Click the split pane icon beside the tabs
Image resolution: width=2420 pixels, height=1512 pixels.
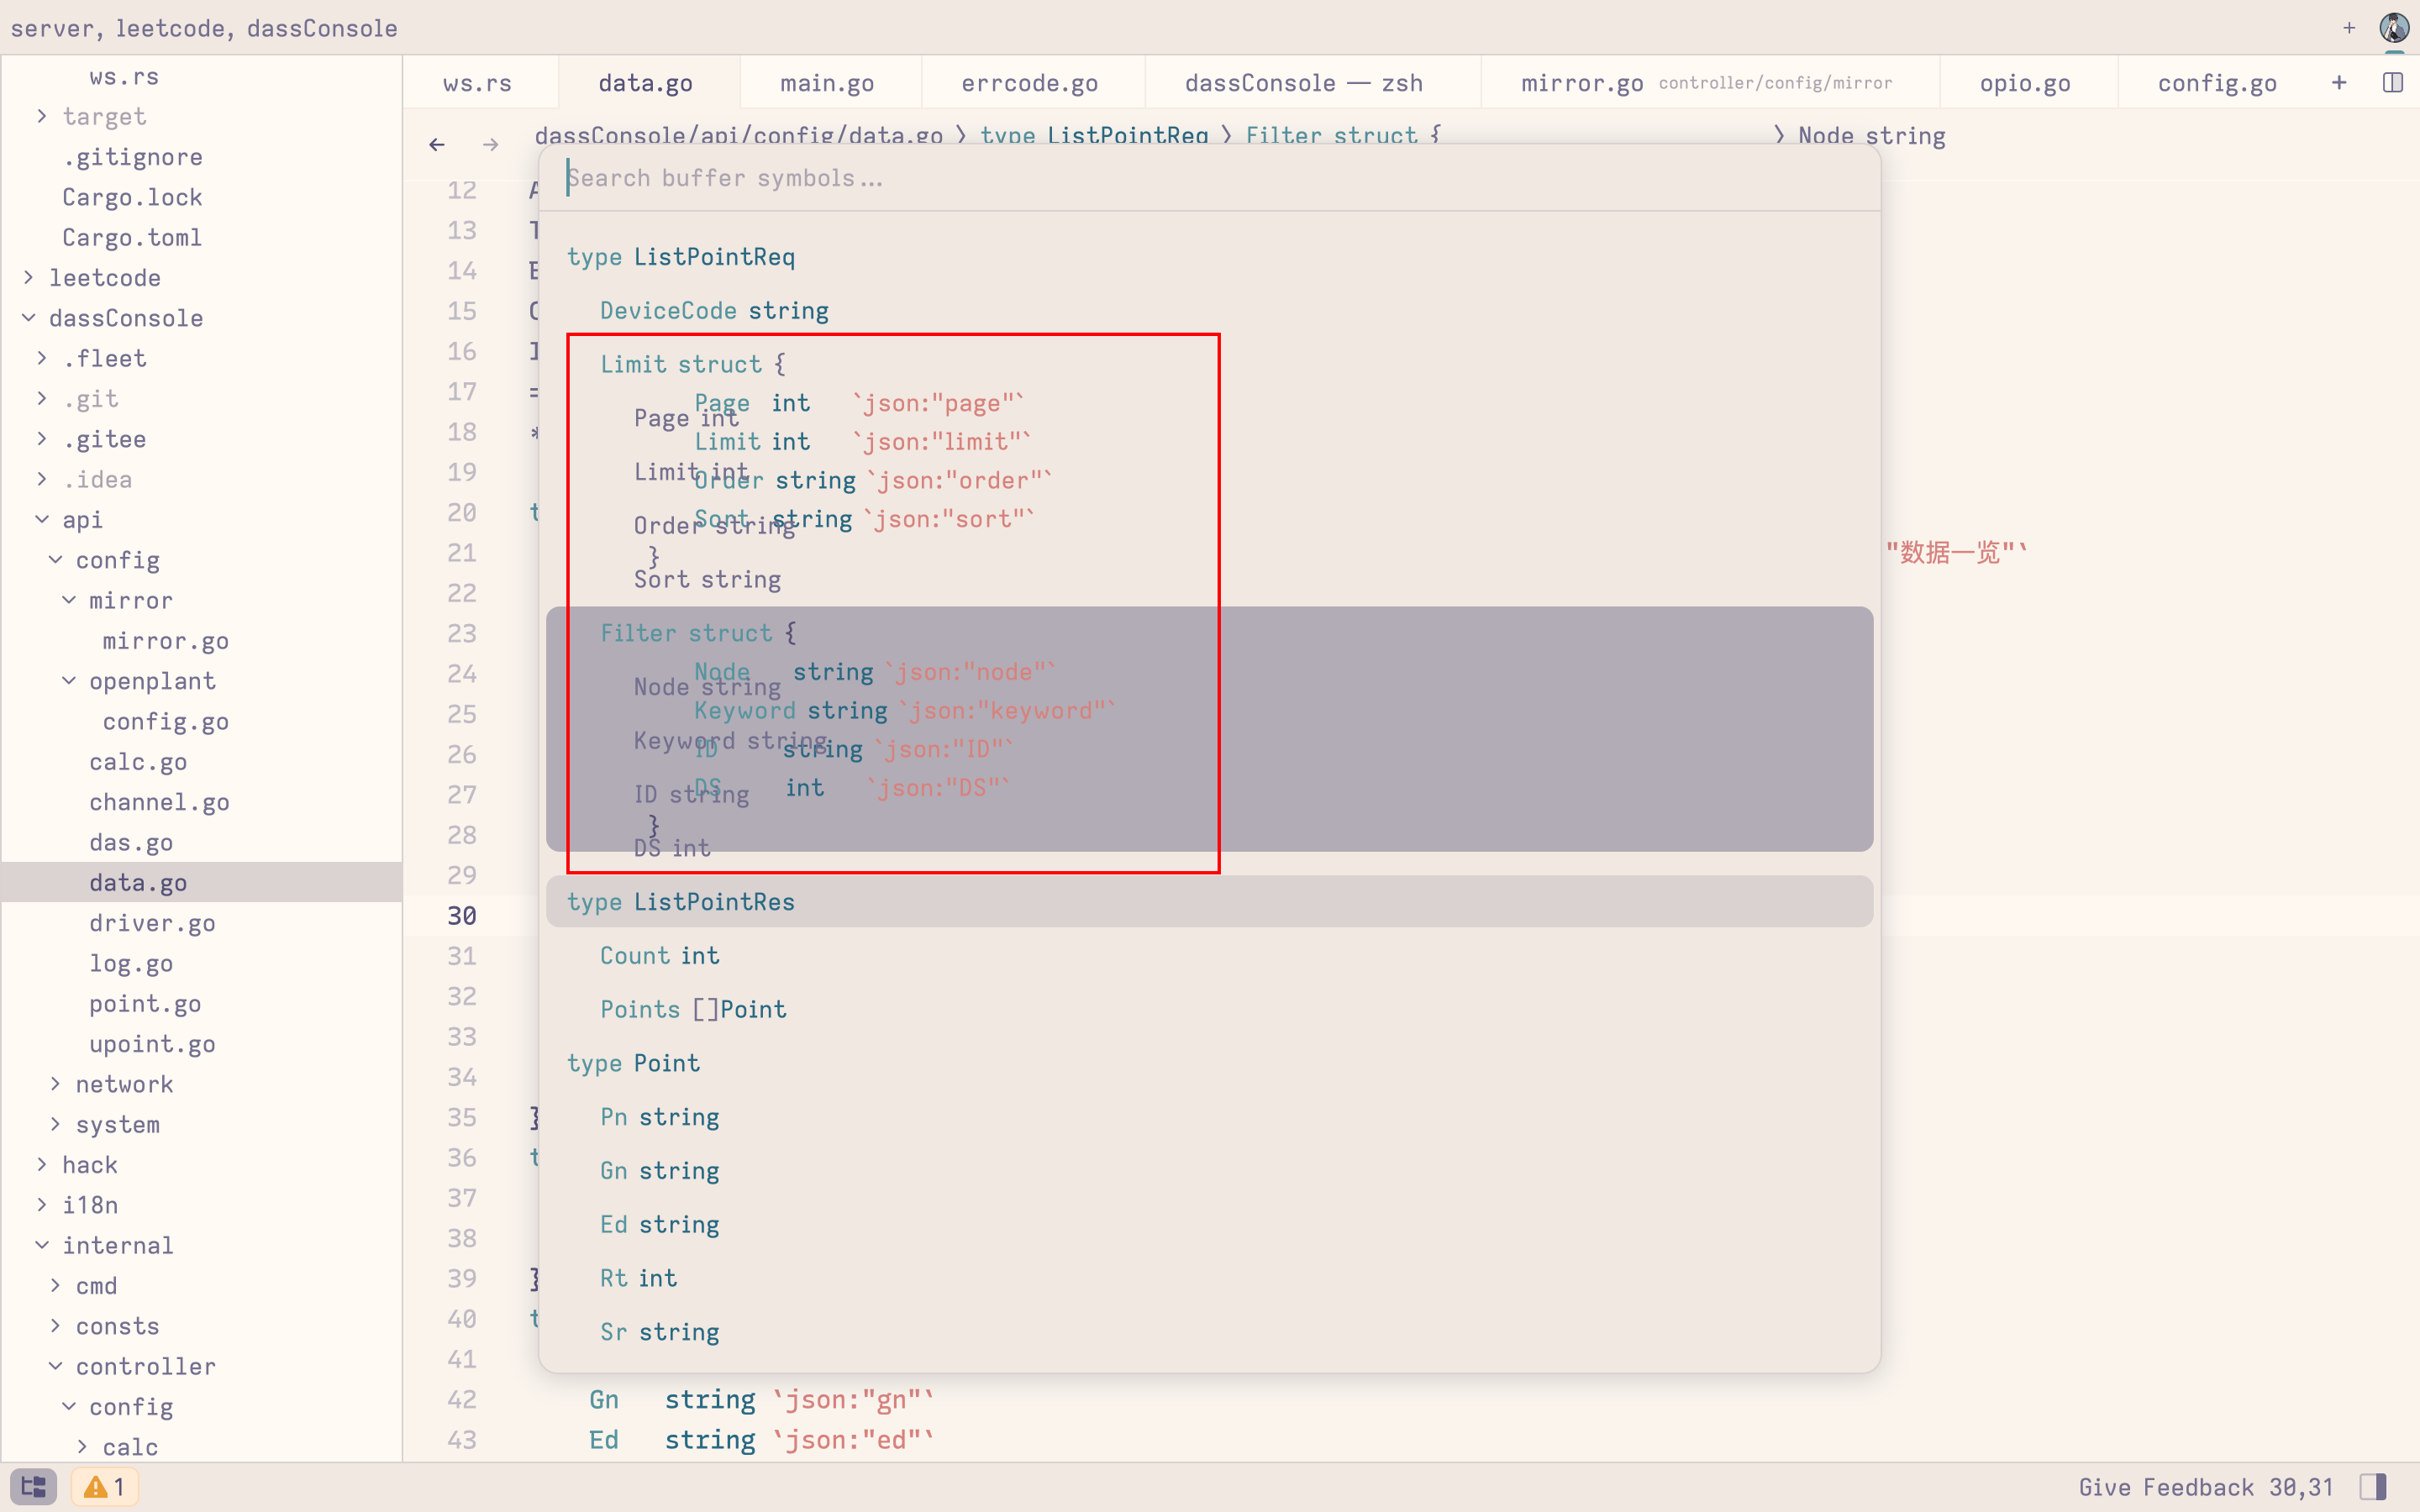(x=2394, y=83)
